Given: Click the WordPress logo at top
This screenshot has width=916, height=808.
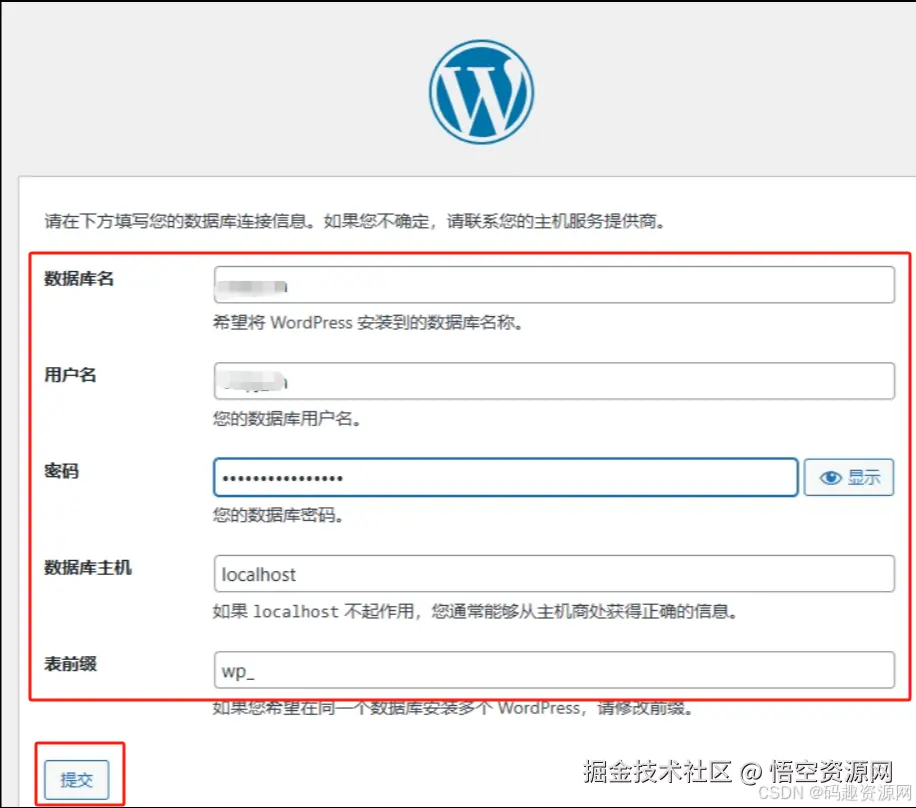Looking at the screenshot, I should pyautogui.click(x=481, y=92).
